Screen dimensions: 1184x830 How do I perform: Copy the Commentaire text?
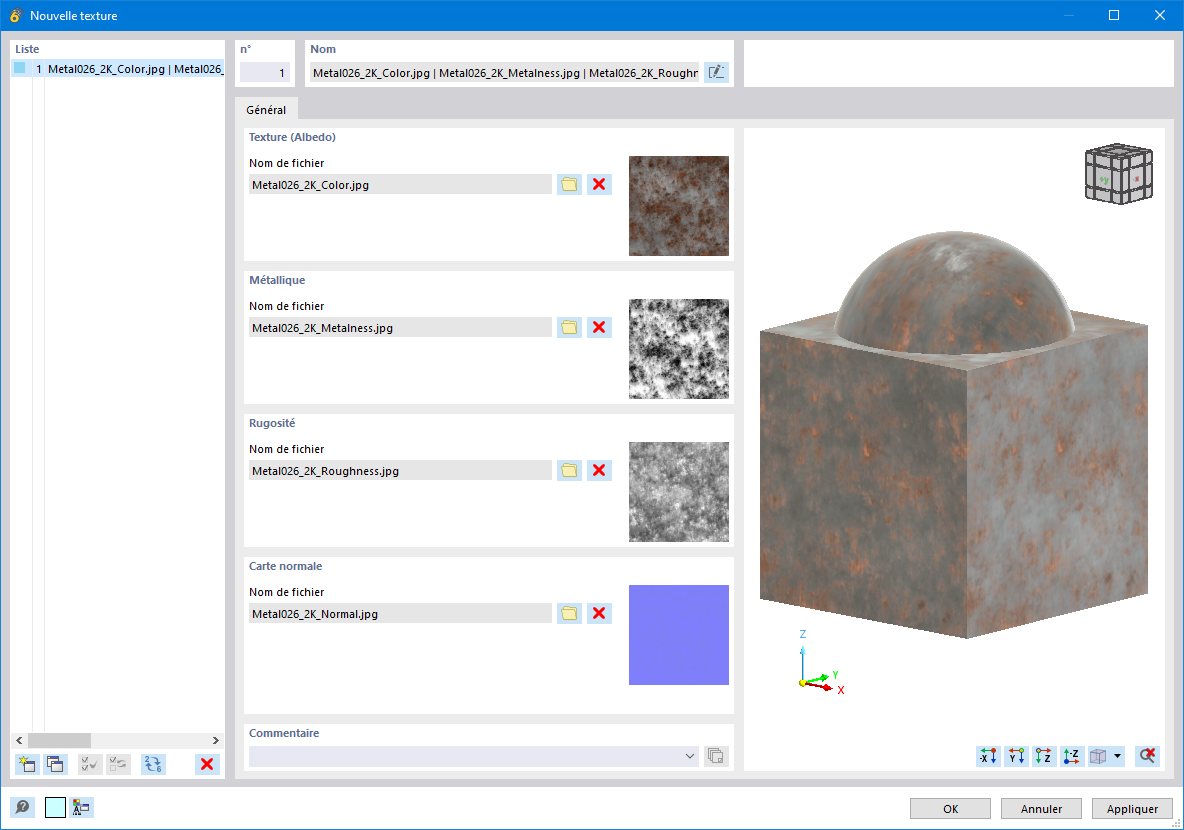tap(715, 756)
